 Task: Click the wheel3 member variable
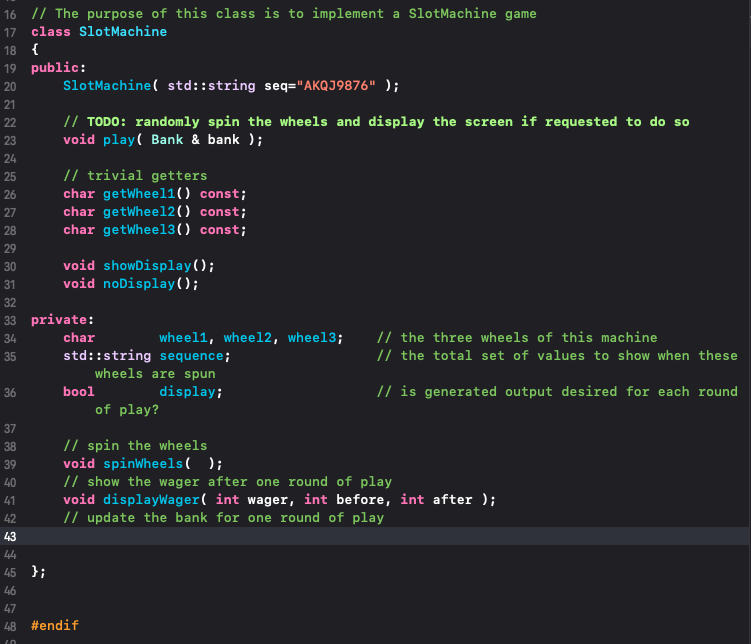[312, 338]
